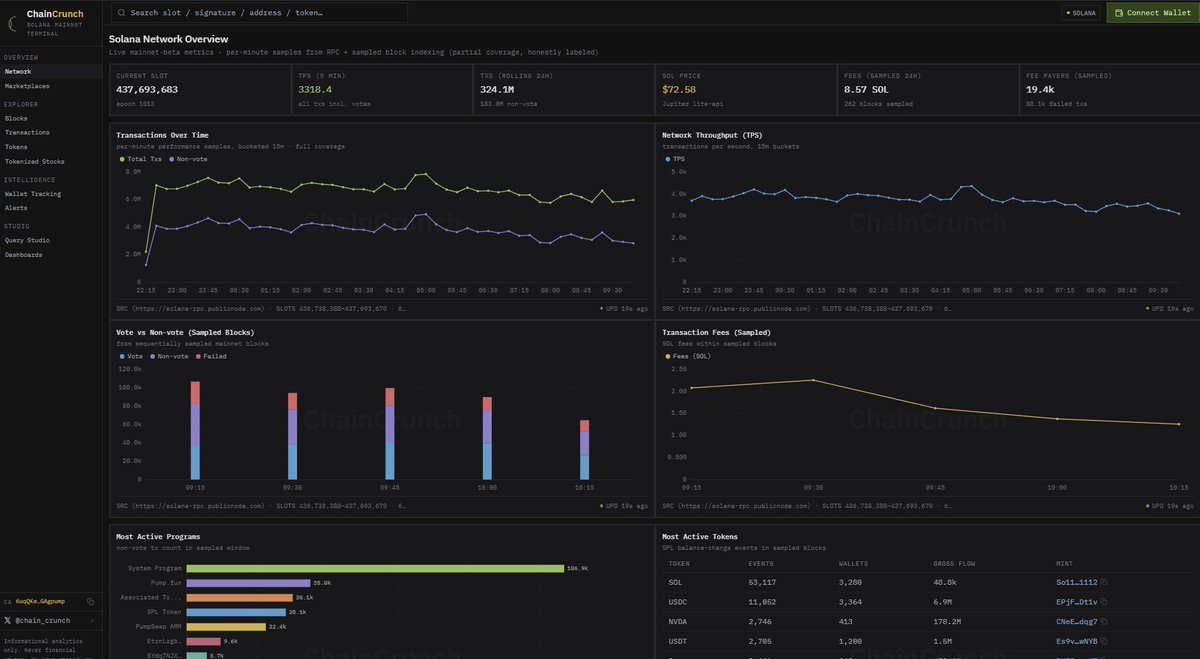Focus the slot / signature / address search field

(x=258, y=13)
